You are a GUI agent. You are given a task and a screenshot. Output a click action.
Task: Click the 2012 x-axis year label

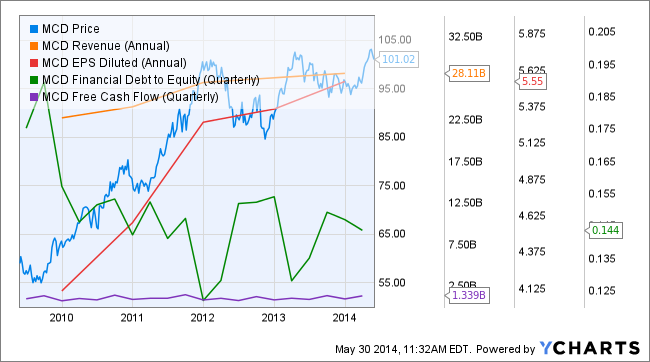pos(203,318)
